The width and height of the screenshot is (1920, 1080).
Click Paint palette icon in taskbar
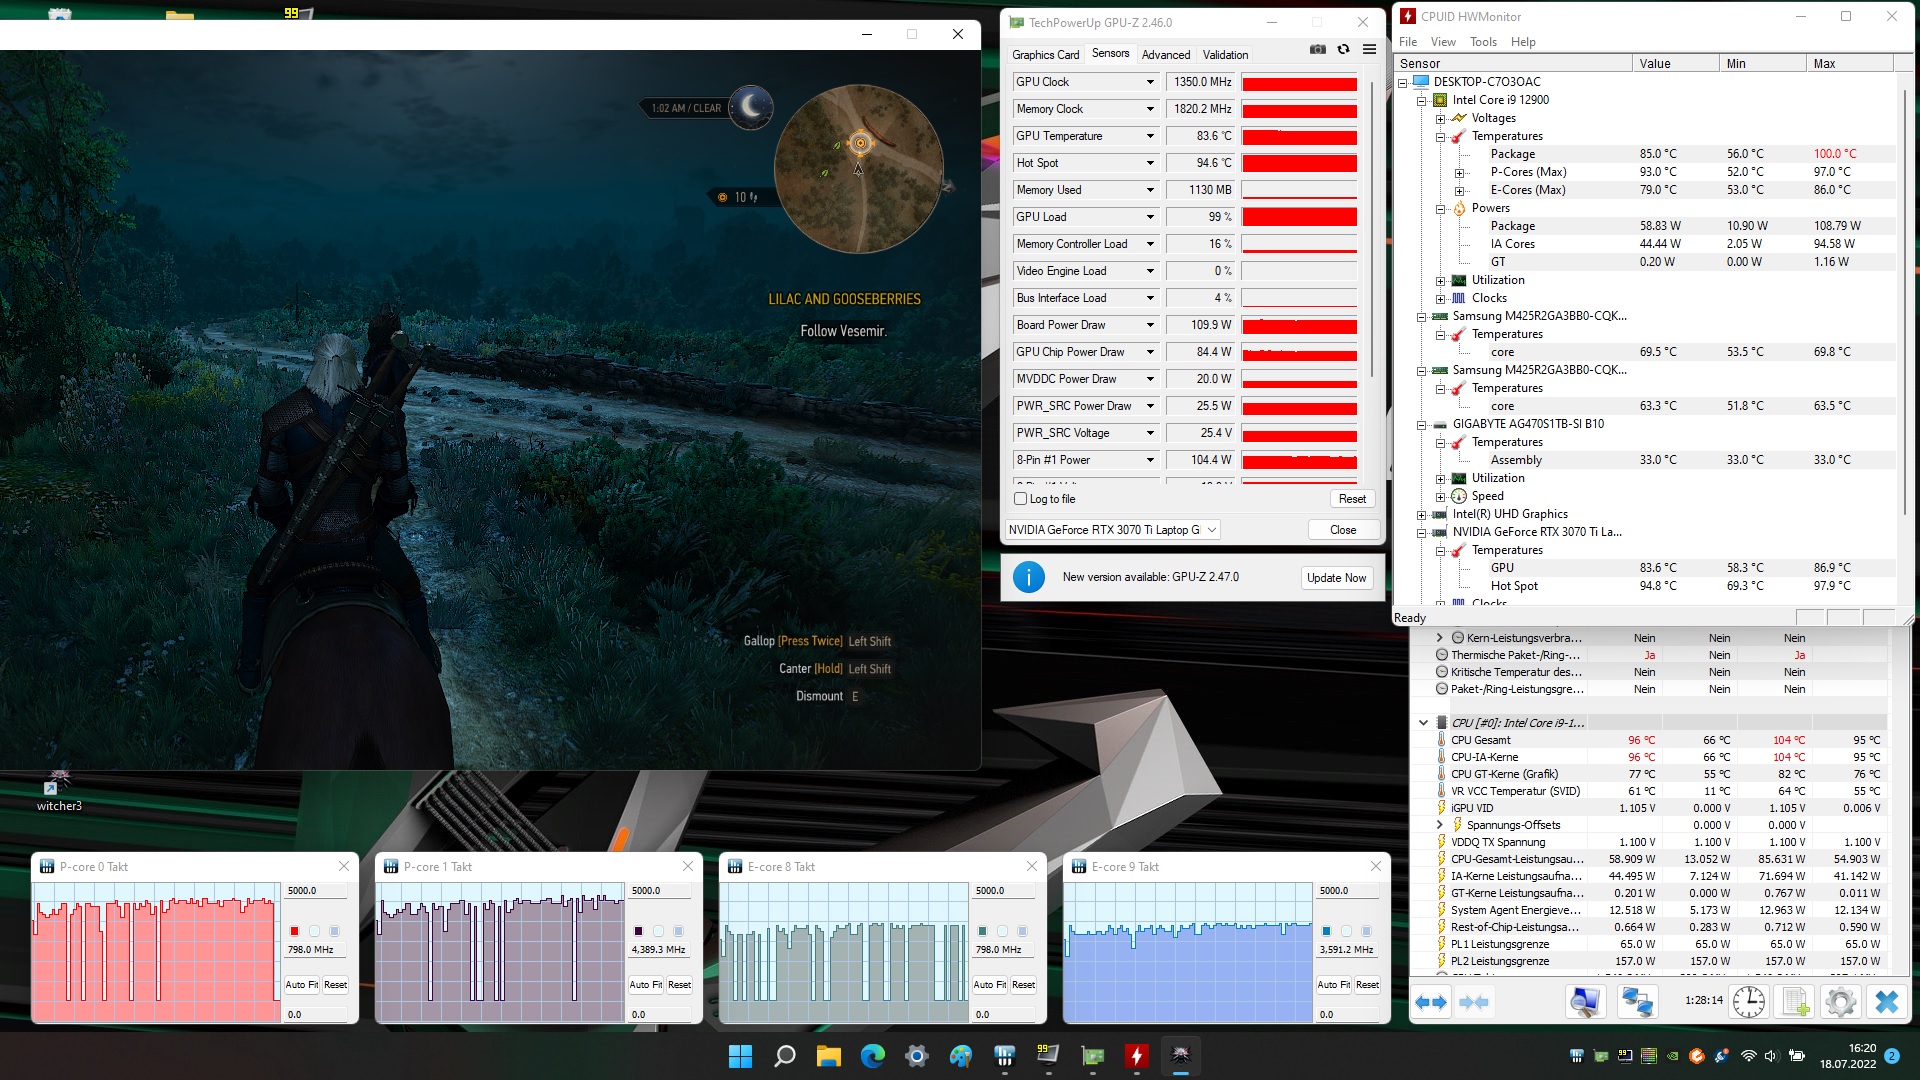tap(961, 1056)
